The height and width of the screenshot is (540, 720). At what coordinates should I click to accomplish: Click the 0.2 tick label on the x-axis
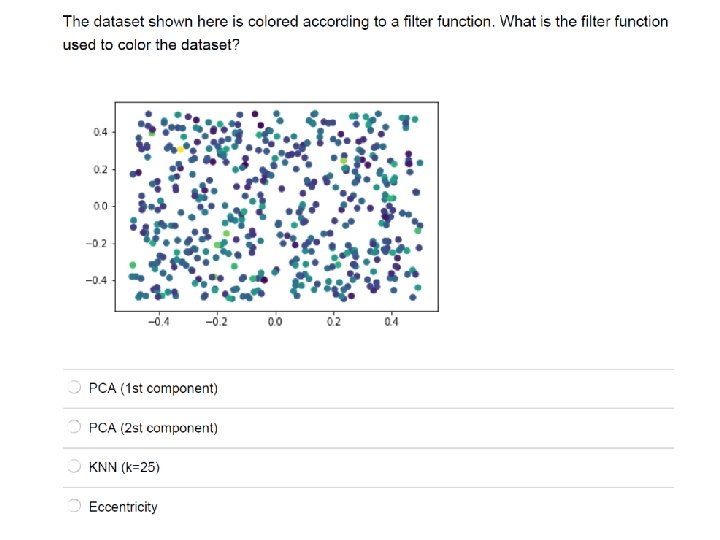tap(333, 322)
